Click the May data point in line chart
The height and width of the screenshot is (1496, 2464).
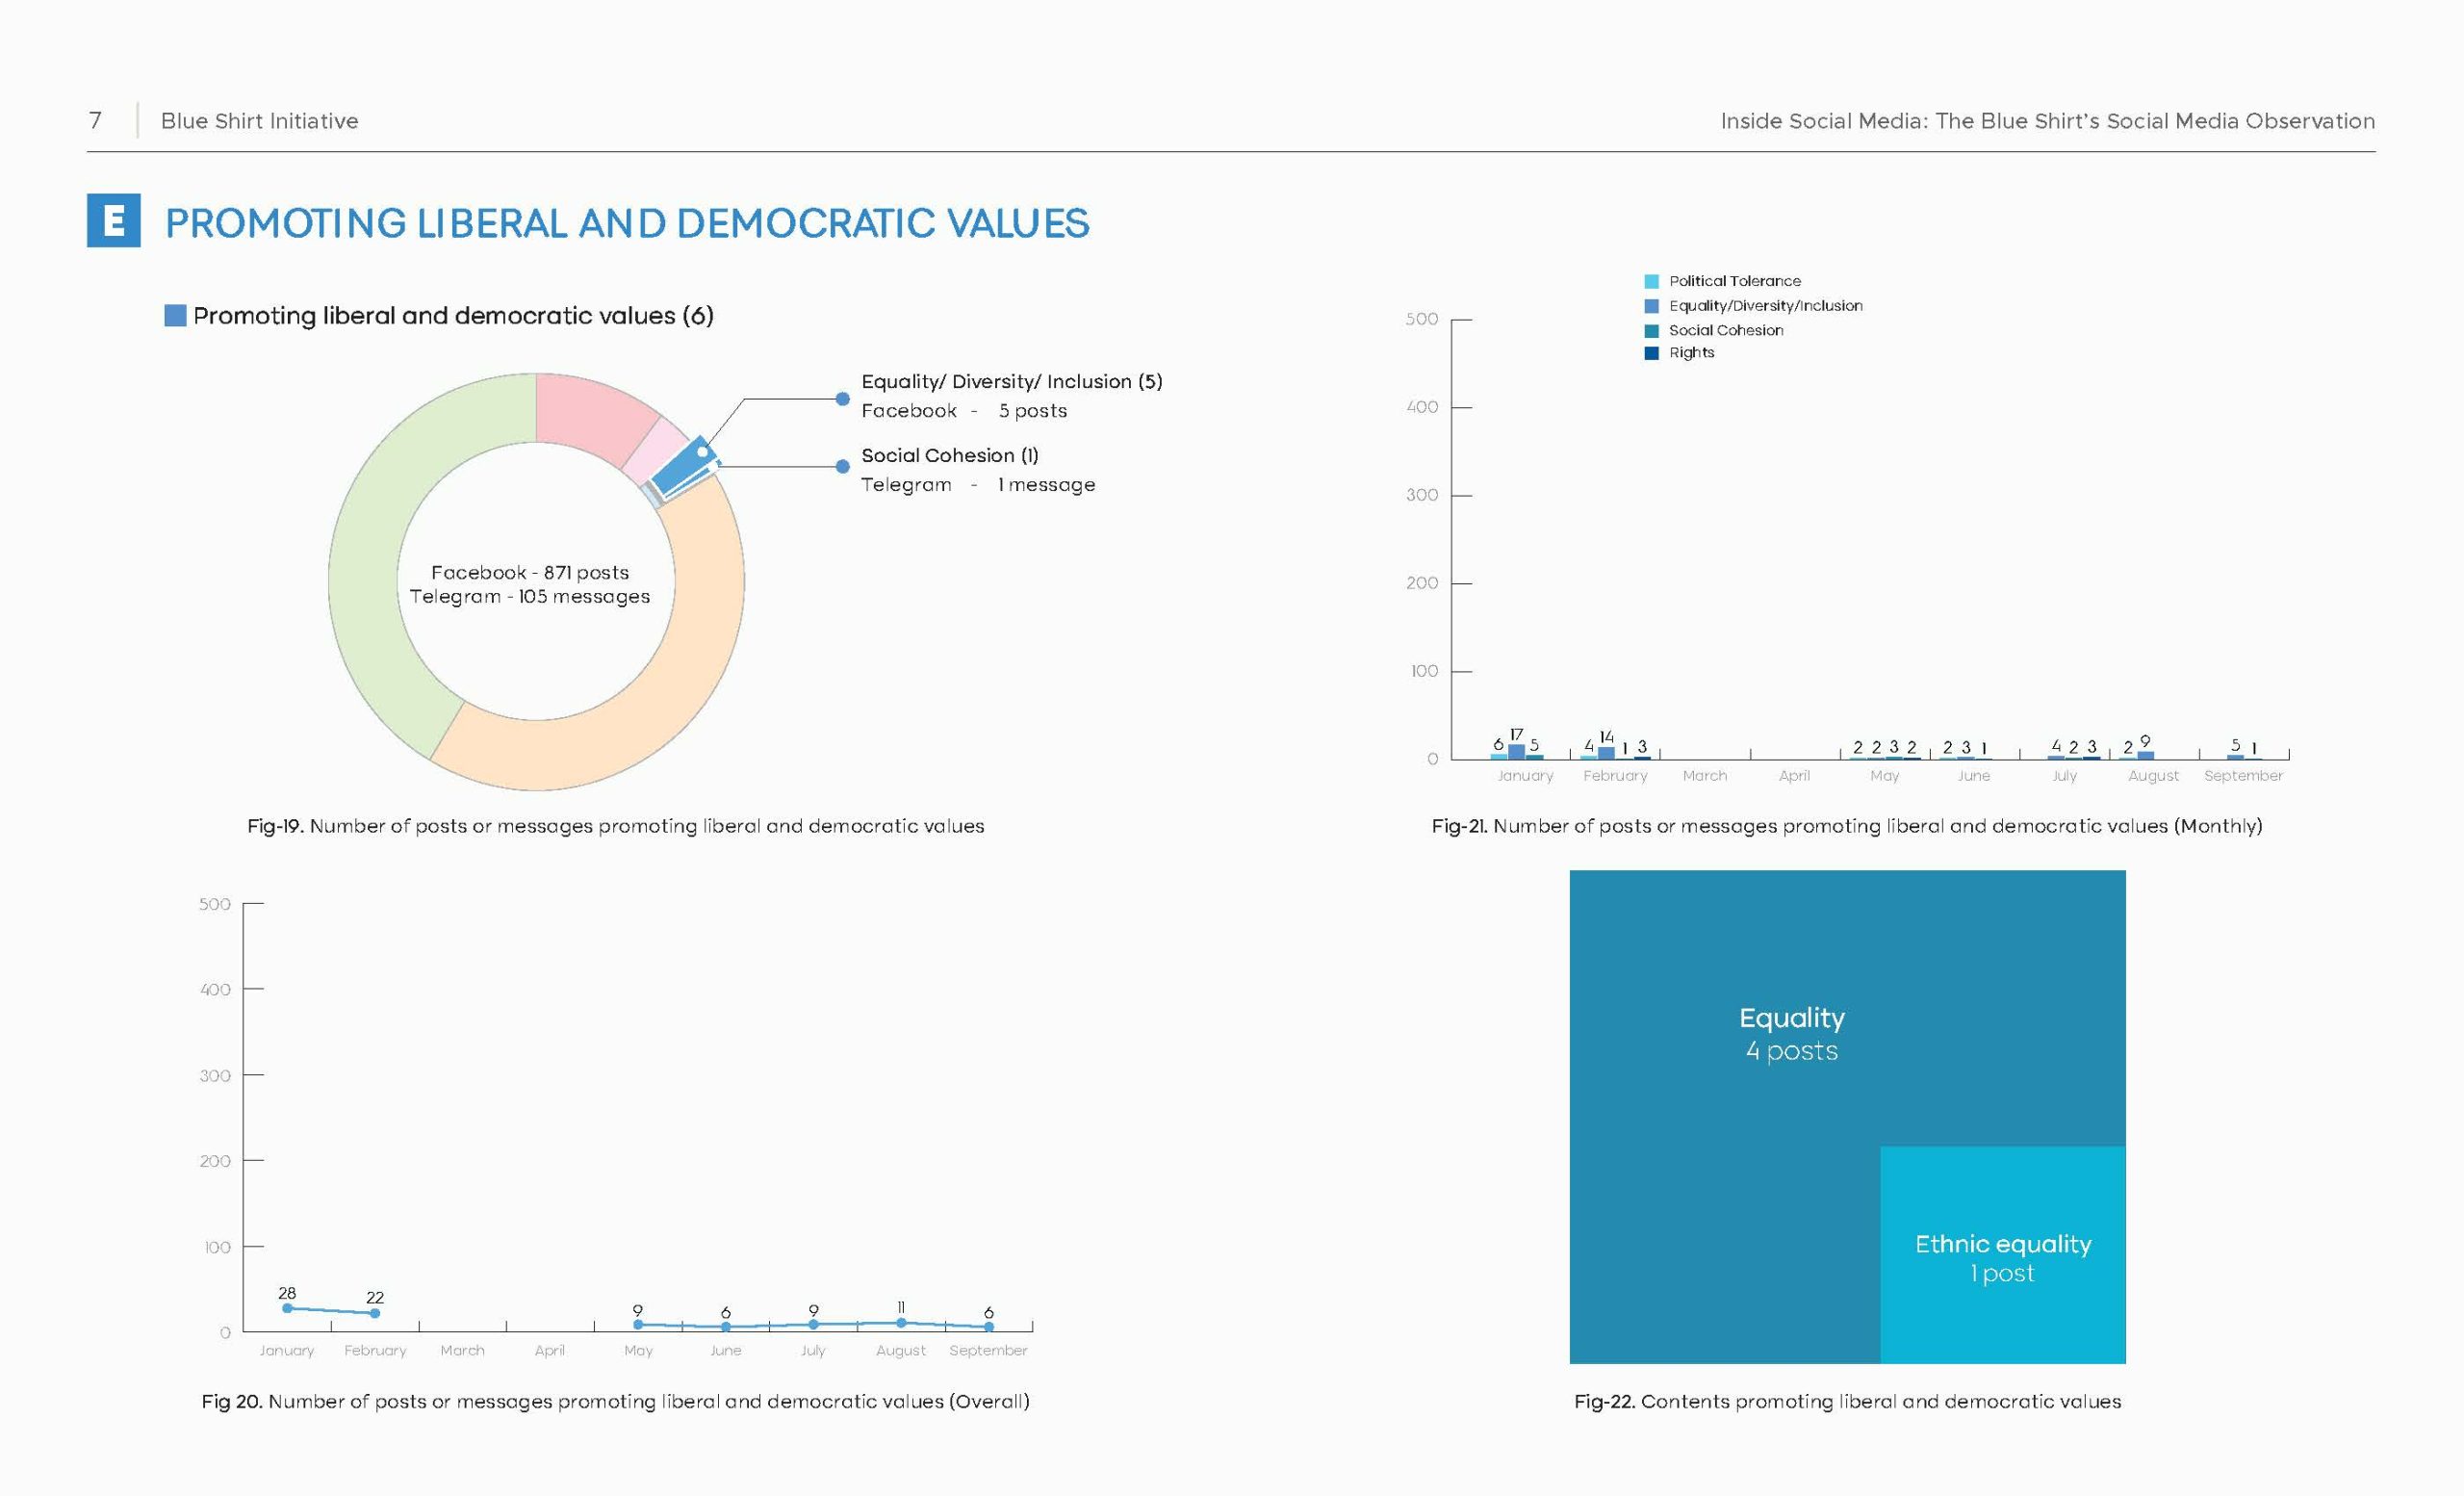click(638, 1324)
